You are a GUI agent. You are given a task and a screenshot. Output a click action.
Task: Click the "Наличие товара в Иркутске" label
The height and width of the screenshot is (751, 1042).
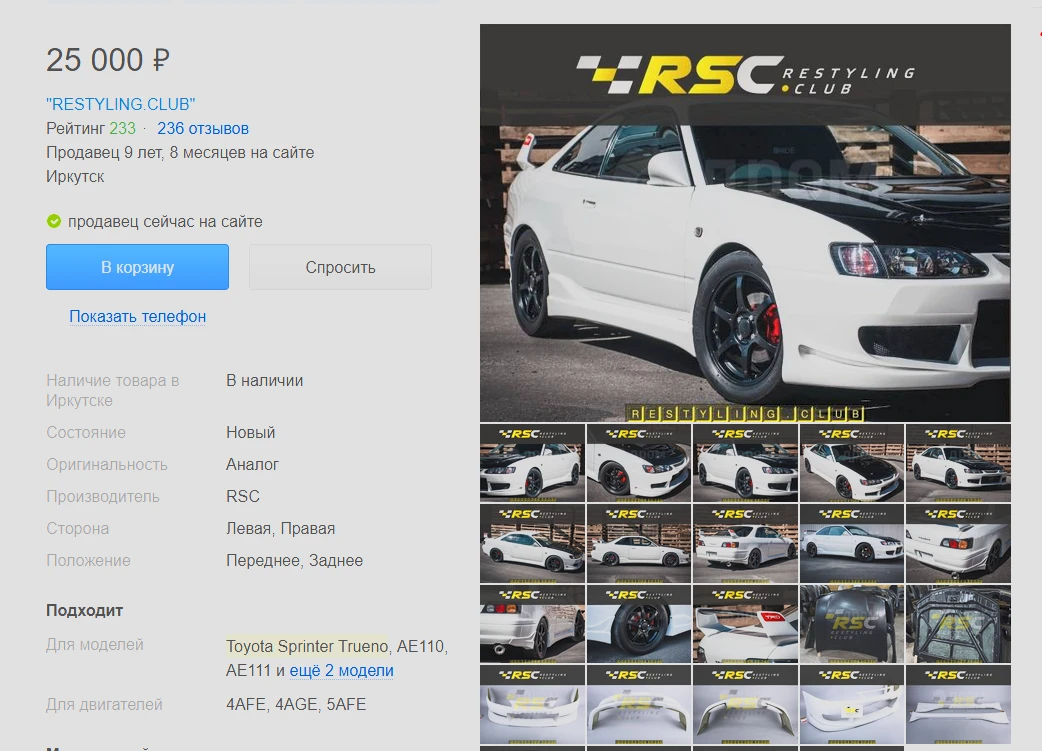(x=113, y=391)
